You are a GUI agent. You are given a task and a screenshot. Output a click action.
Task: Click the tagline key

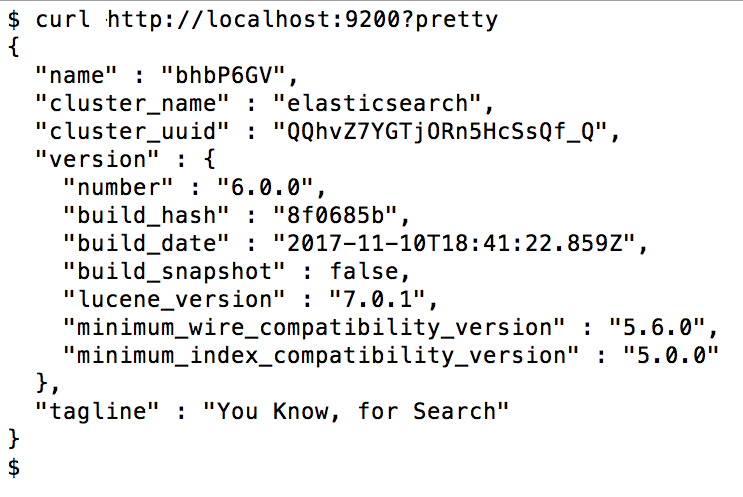97,411
